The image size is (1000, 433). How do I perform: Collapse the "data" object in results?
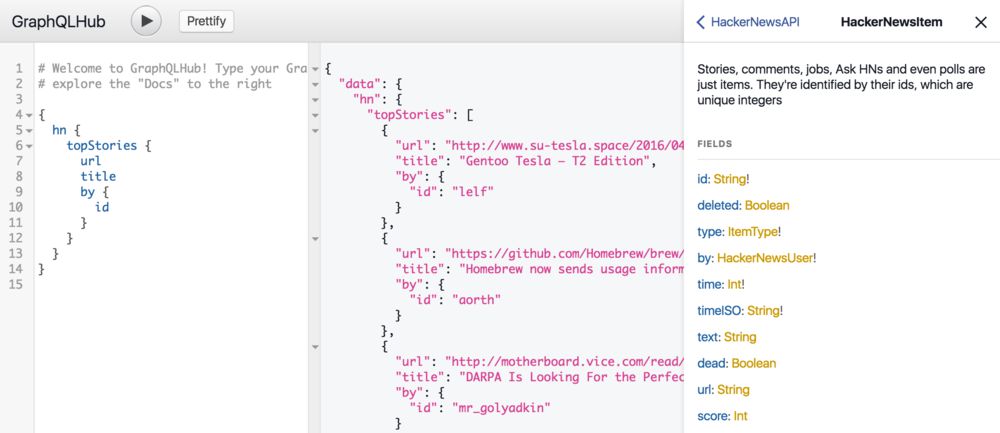315,84
